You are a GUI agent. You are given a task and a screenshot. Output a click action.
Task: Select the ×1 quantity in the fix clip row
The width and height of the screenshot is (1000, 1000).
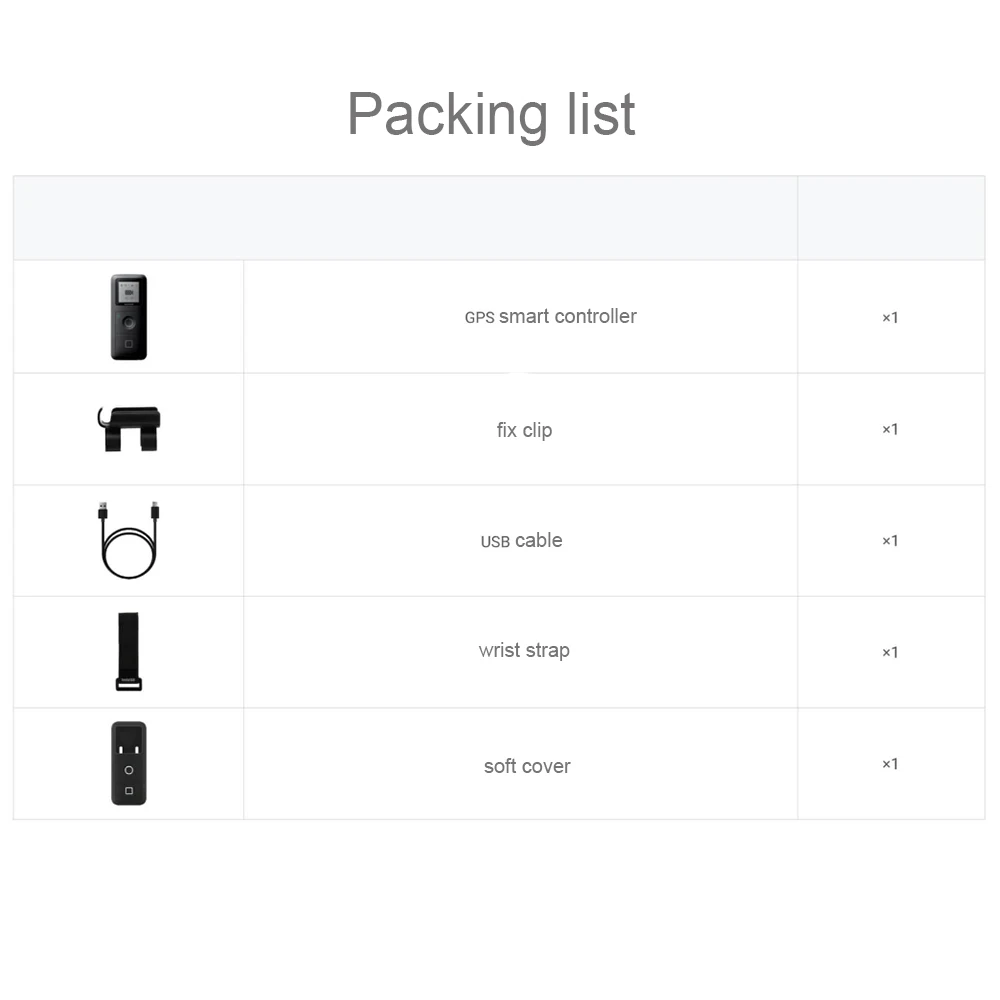pyautogui.click(x=890, y=429)
